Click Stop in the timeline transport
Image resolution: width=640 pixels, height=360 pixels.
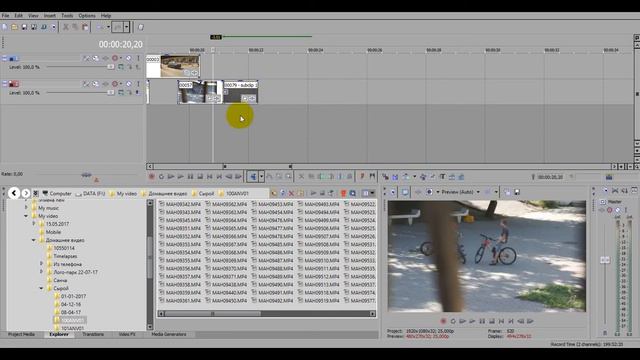click(200, 177)
